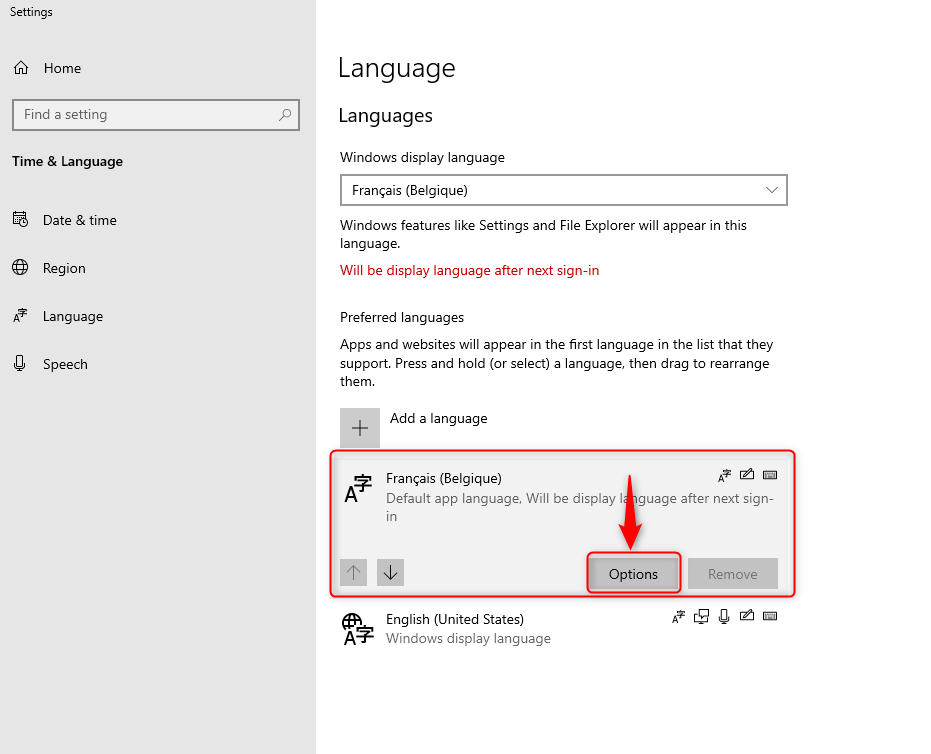Click the Home house icon

tap(21, 68)
